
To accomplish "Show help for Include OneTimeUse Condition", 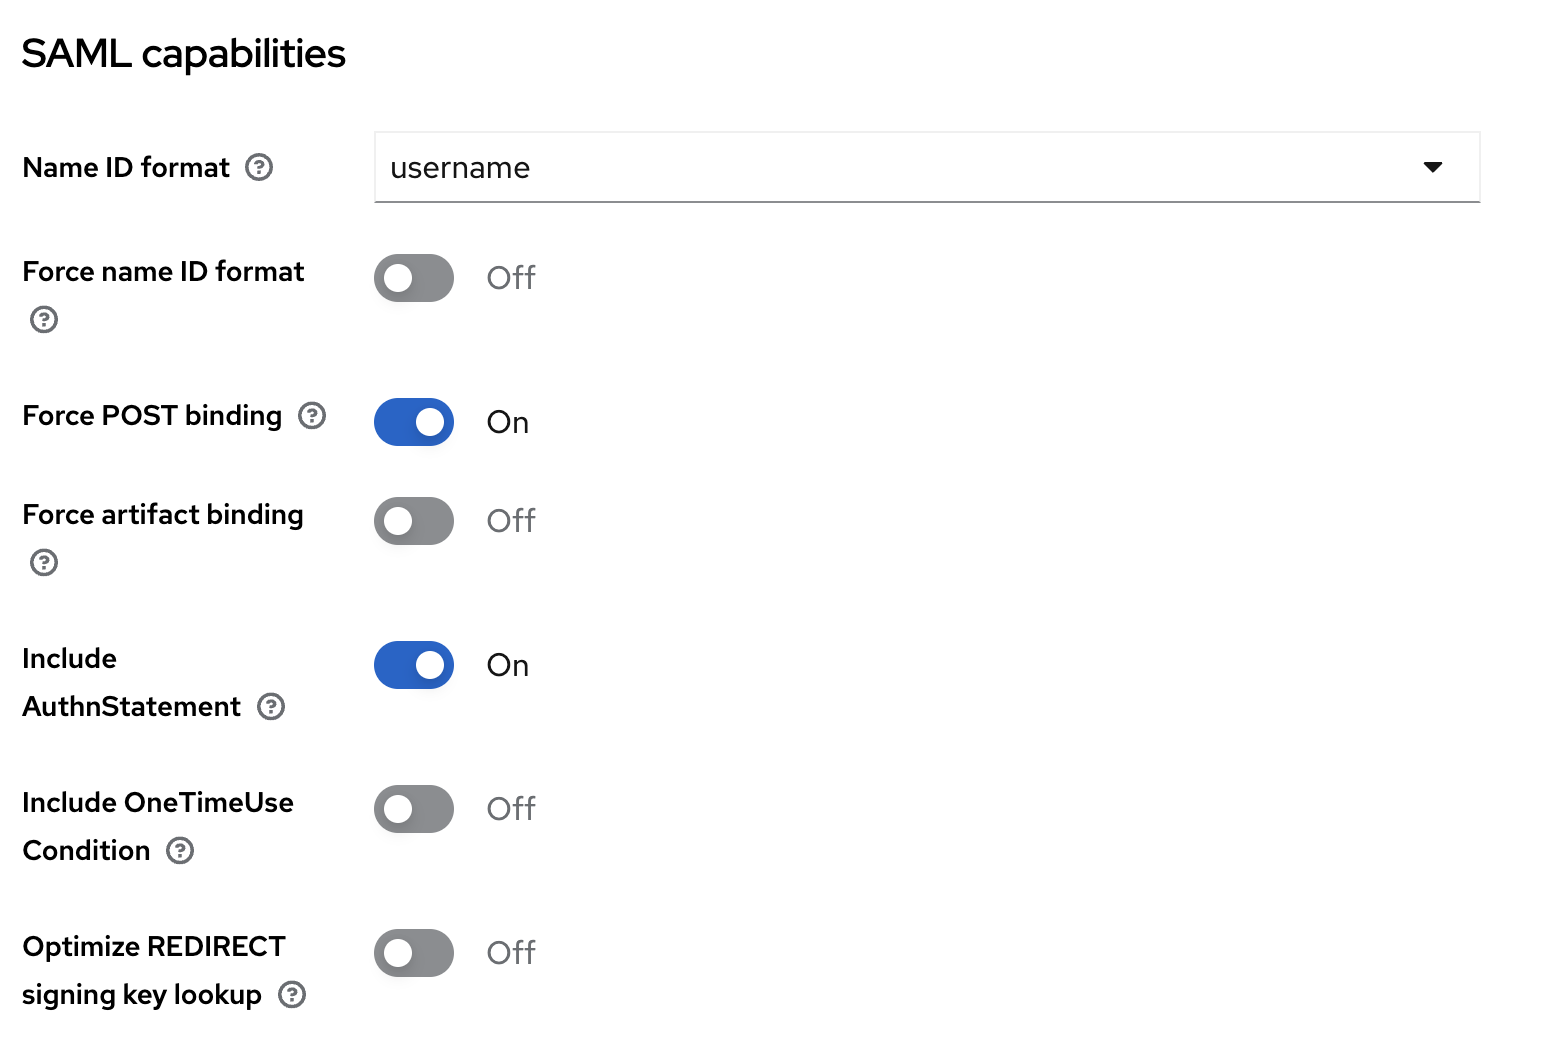I will click(x=180, y=851).
